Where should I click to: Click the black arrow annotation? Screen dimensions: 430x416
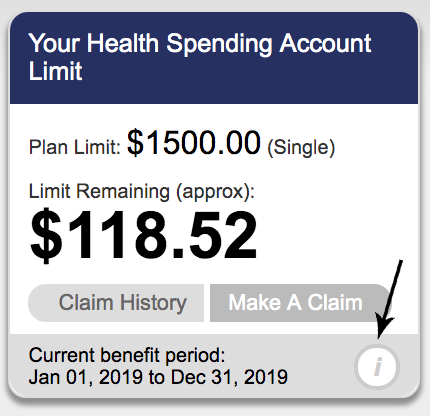coord(389,299)
